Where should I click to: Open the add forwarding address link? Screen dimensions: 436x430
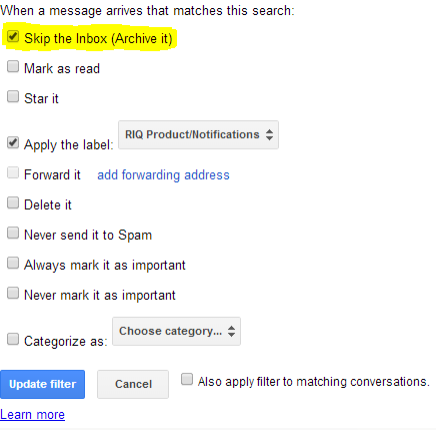[x=163, y=175]
